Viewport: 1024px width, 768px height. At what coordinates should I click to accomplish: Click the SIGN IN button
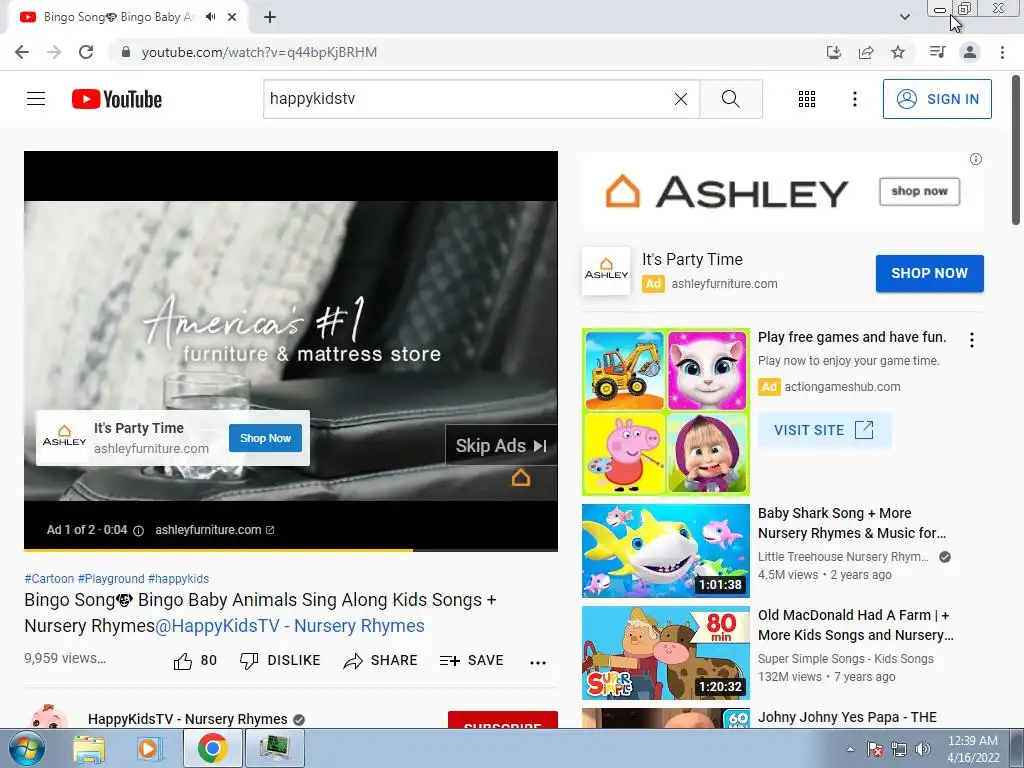coord(937,99)
